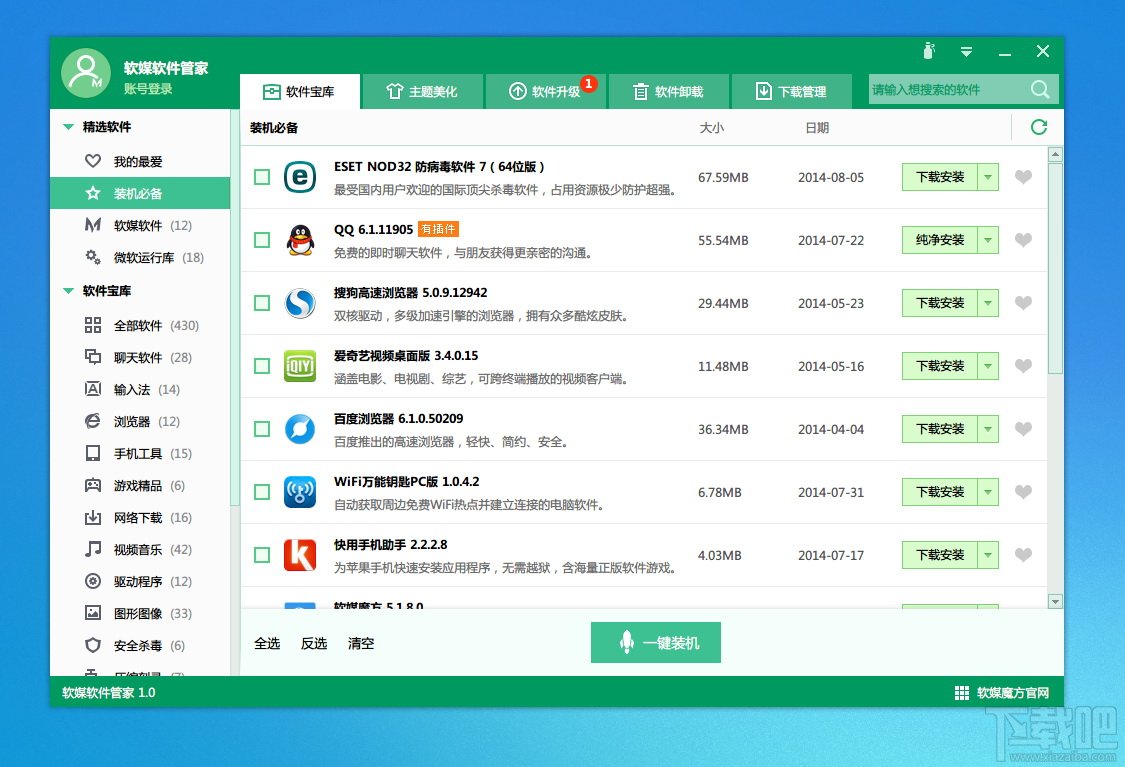The width and height of the screenshot is (1125, 767).
Task: Click 清空 to clear selection
Action: coord(361,644)
